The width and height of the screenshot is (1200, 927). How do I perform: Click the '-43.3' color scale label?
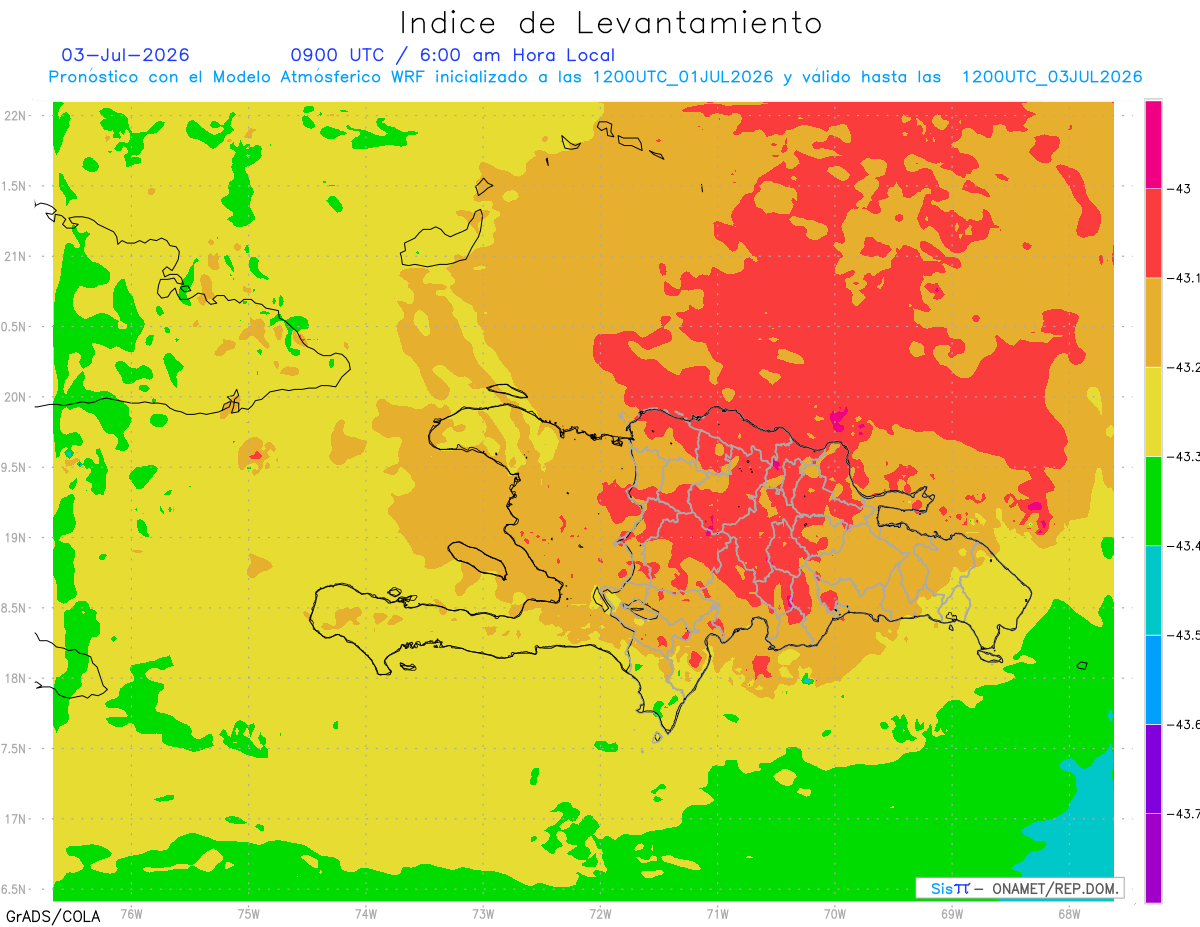pos(1184,456)
